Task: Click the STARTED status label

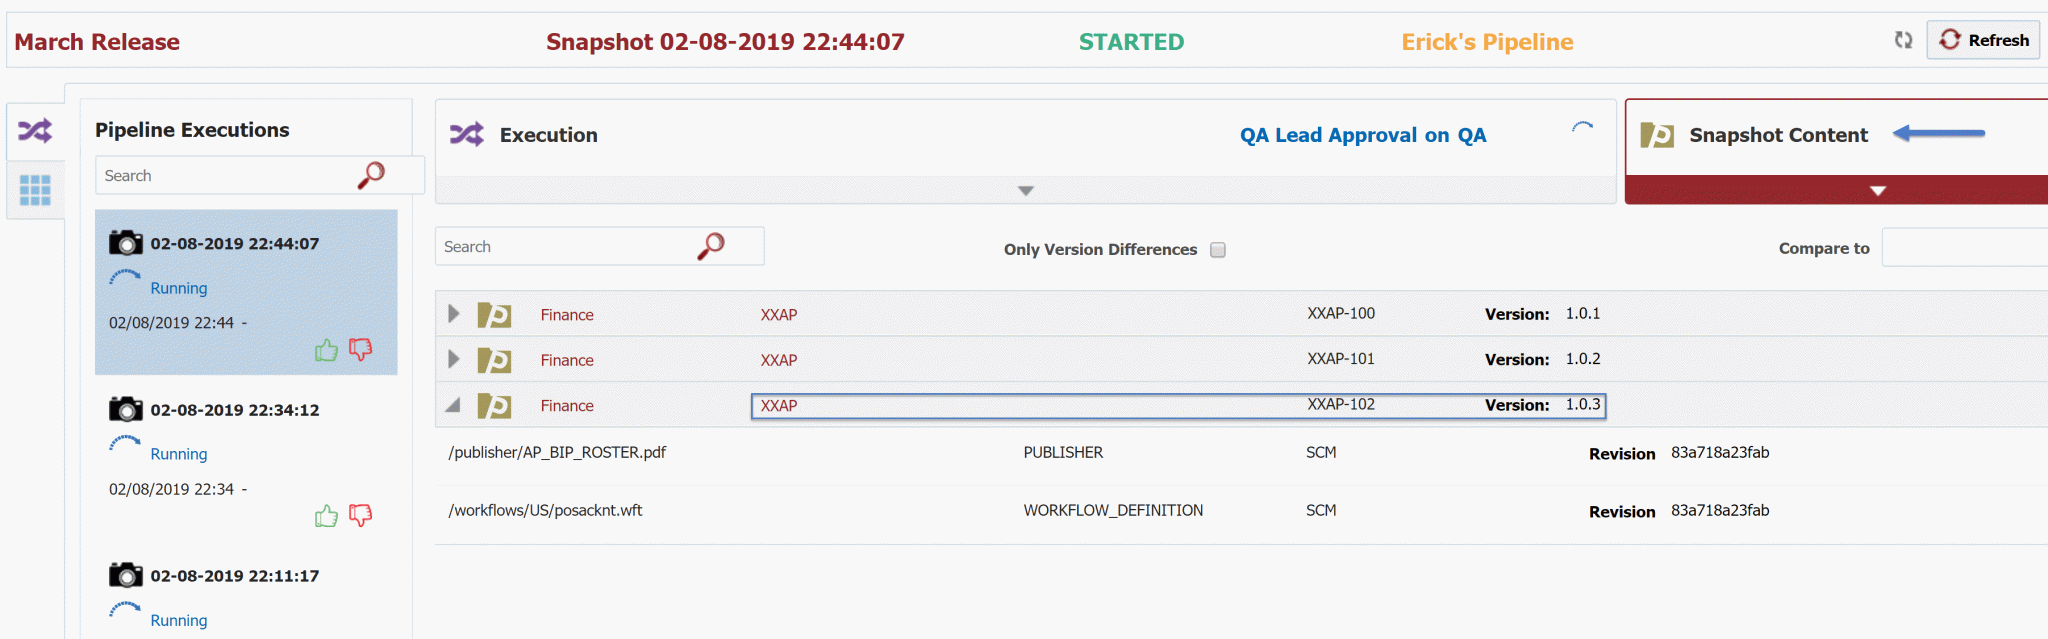Action: (1131, 42)
